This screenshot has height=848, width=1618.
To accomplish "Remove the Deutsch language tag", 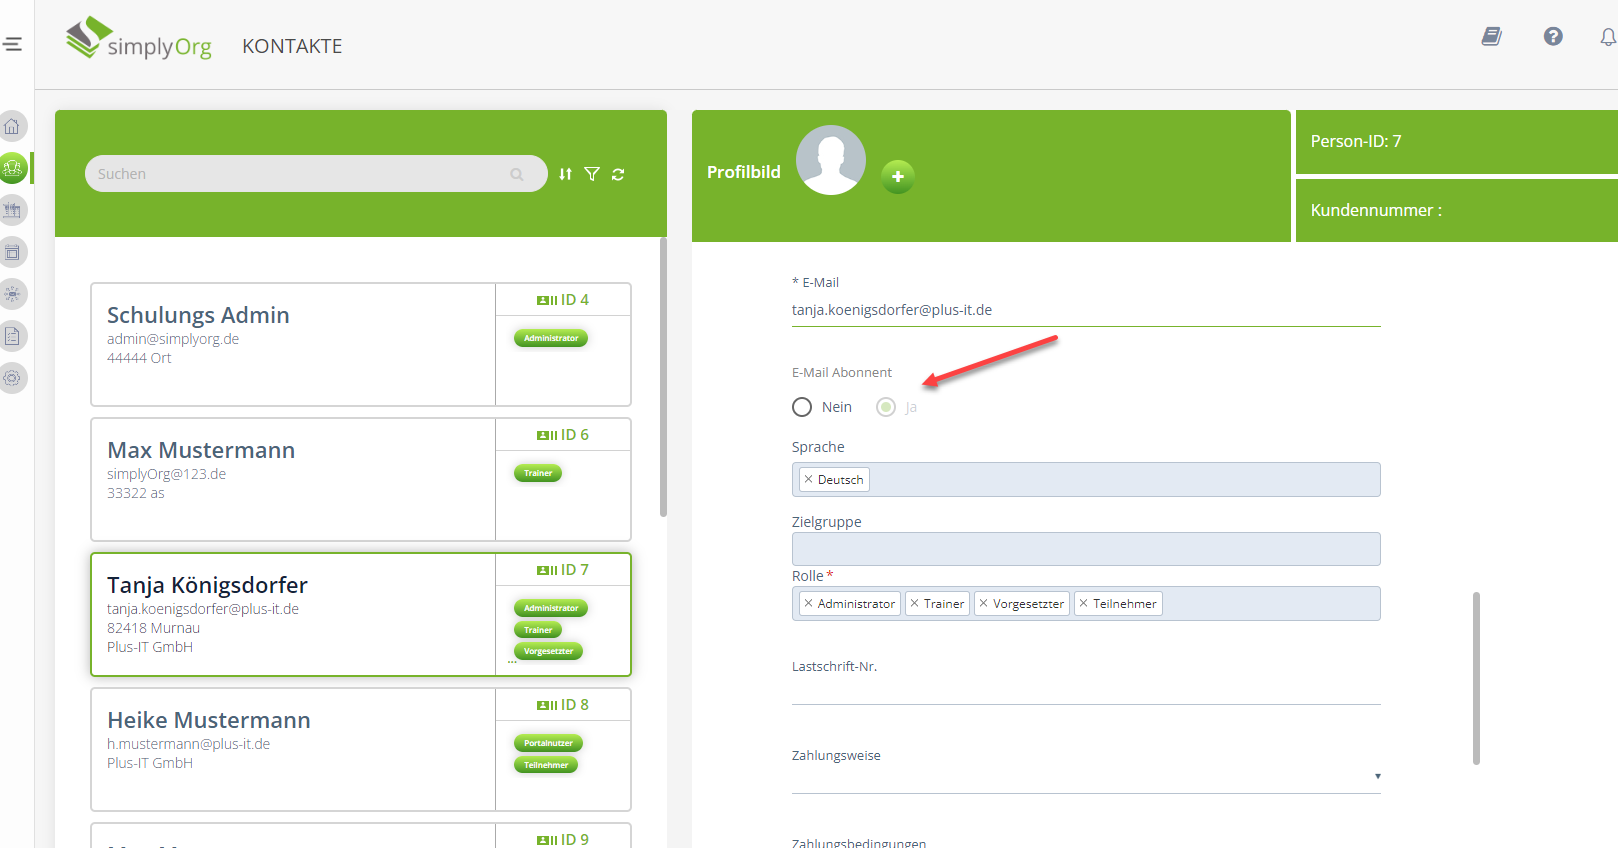I will [808, 480].
